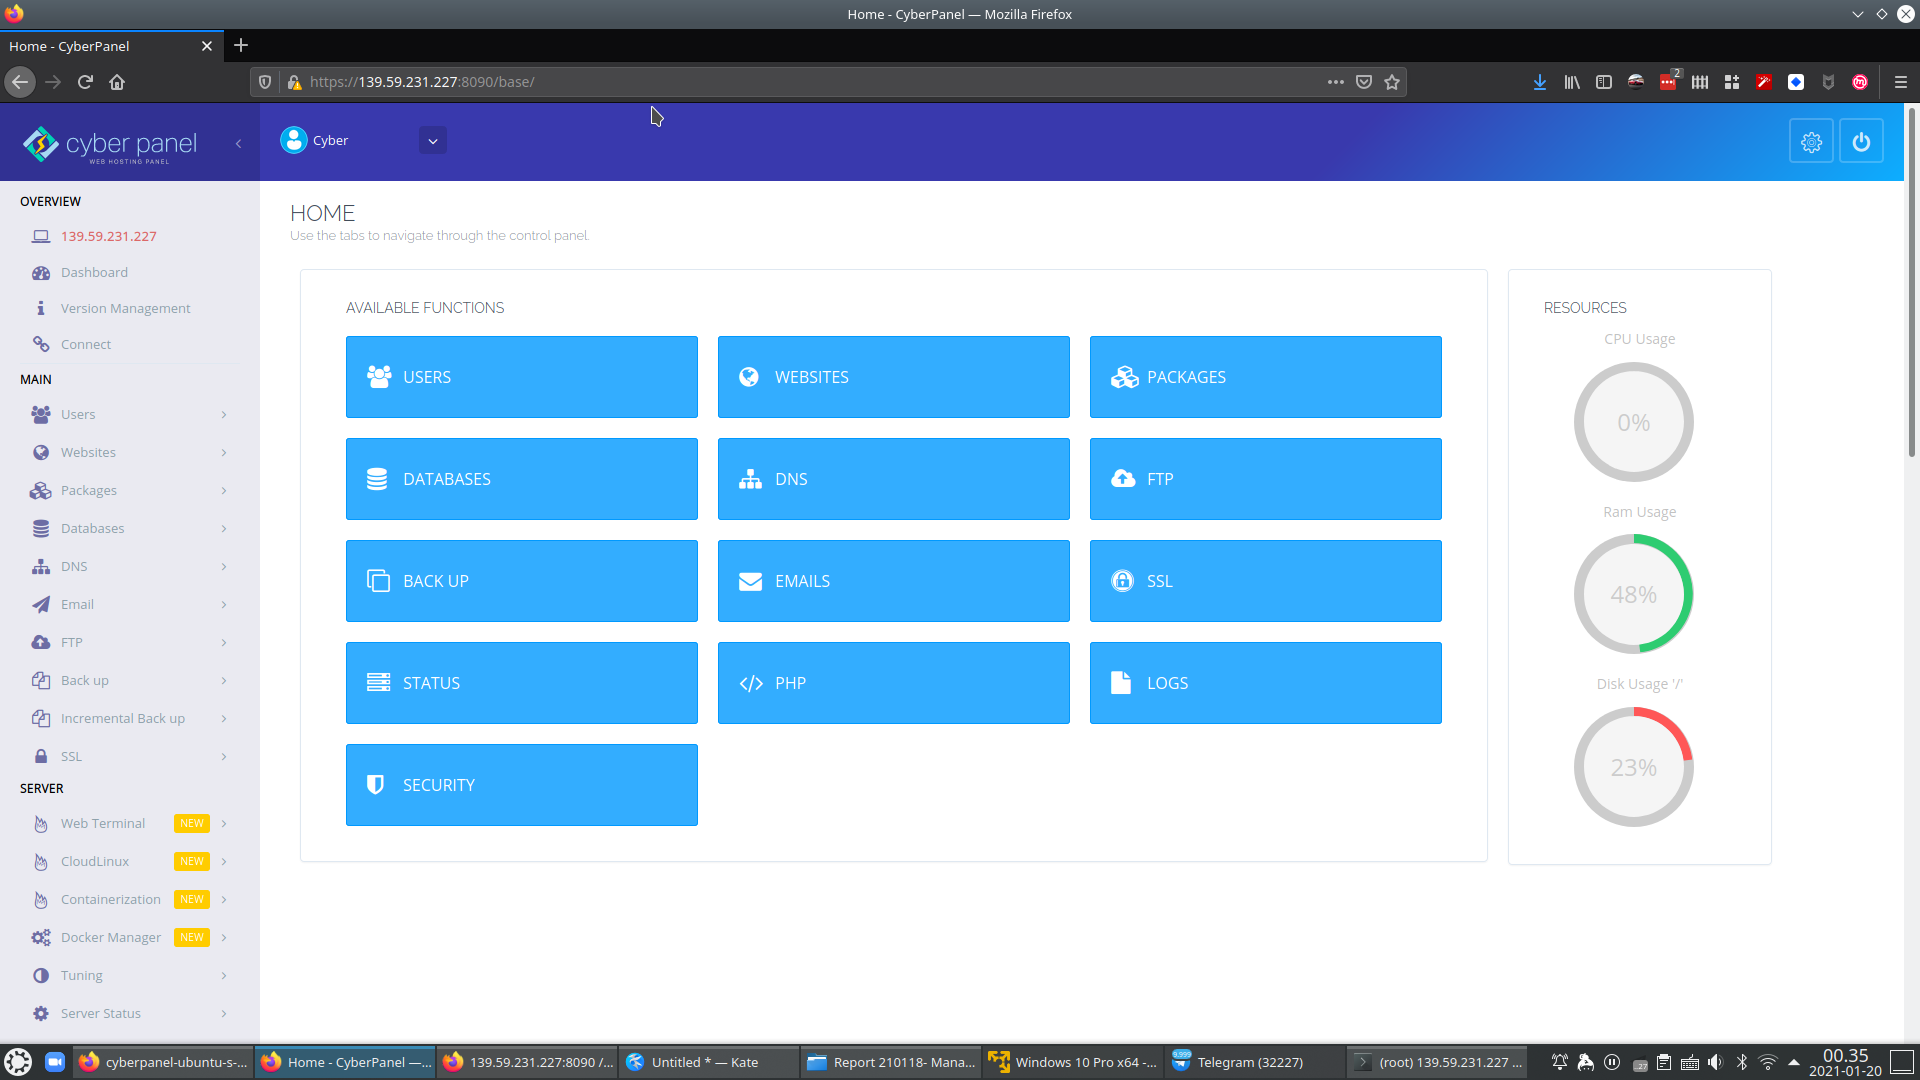Open the Firefox hamburger menu

pos(1901,82)
